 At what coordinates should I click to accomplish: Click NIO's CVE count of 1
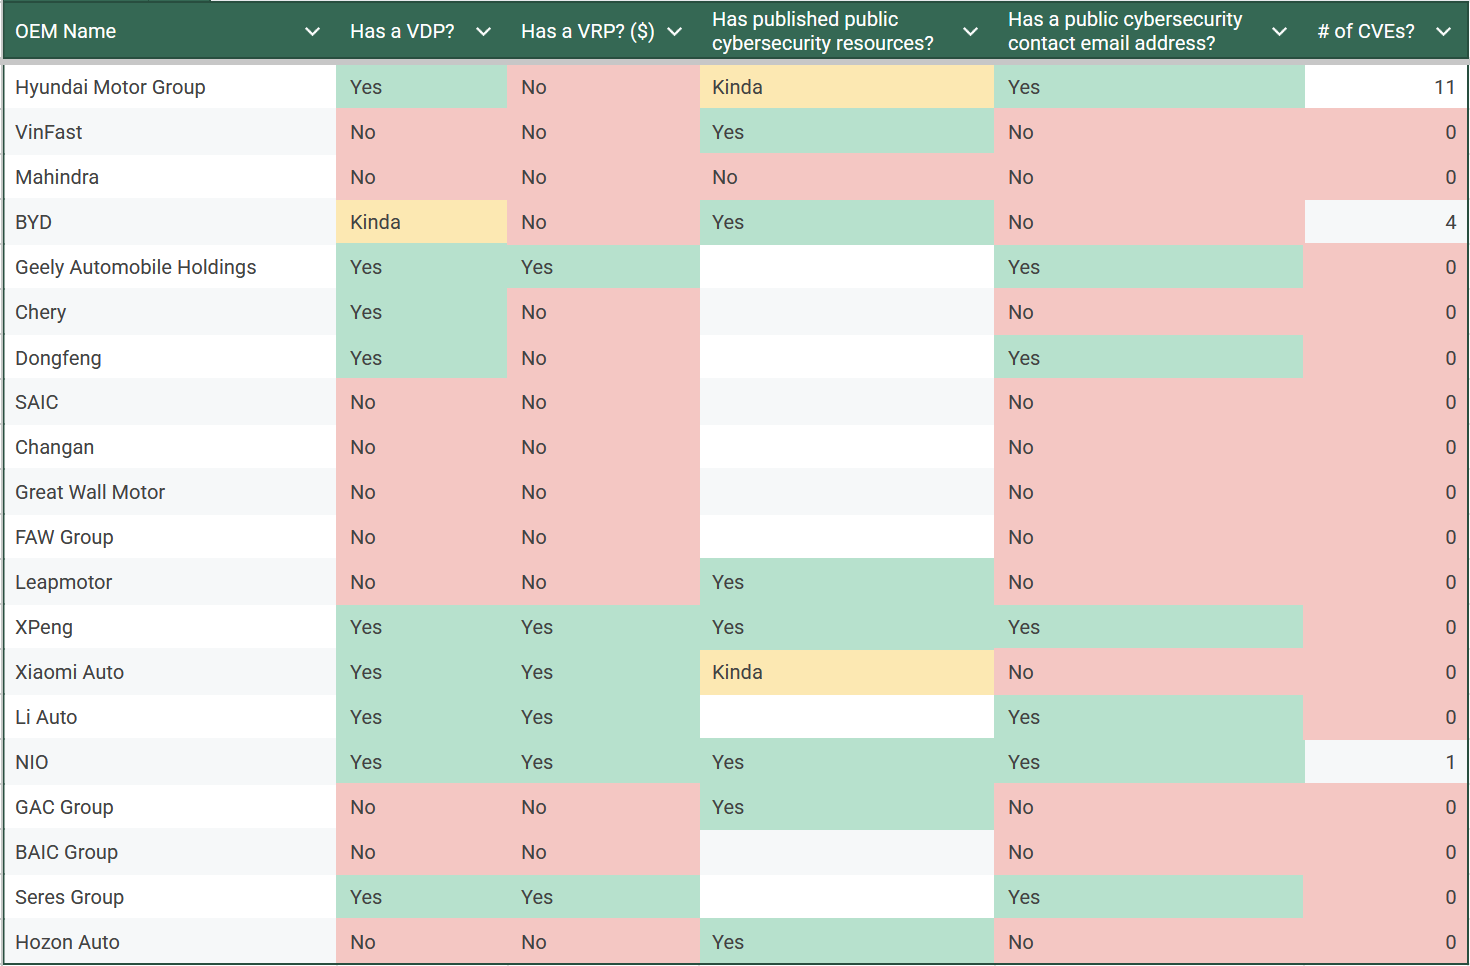click(x=1386, y=762)
